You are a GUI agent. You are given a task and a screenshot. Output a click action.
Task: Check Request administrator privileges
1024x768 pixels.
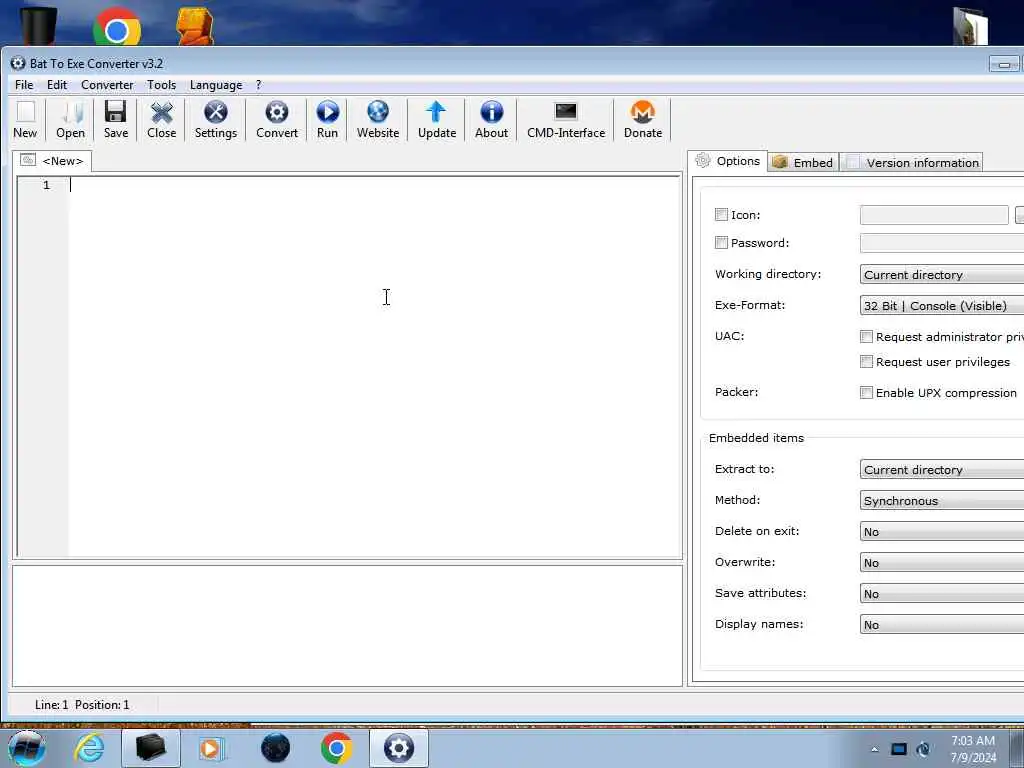(866, 336)
